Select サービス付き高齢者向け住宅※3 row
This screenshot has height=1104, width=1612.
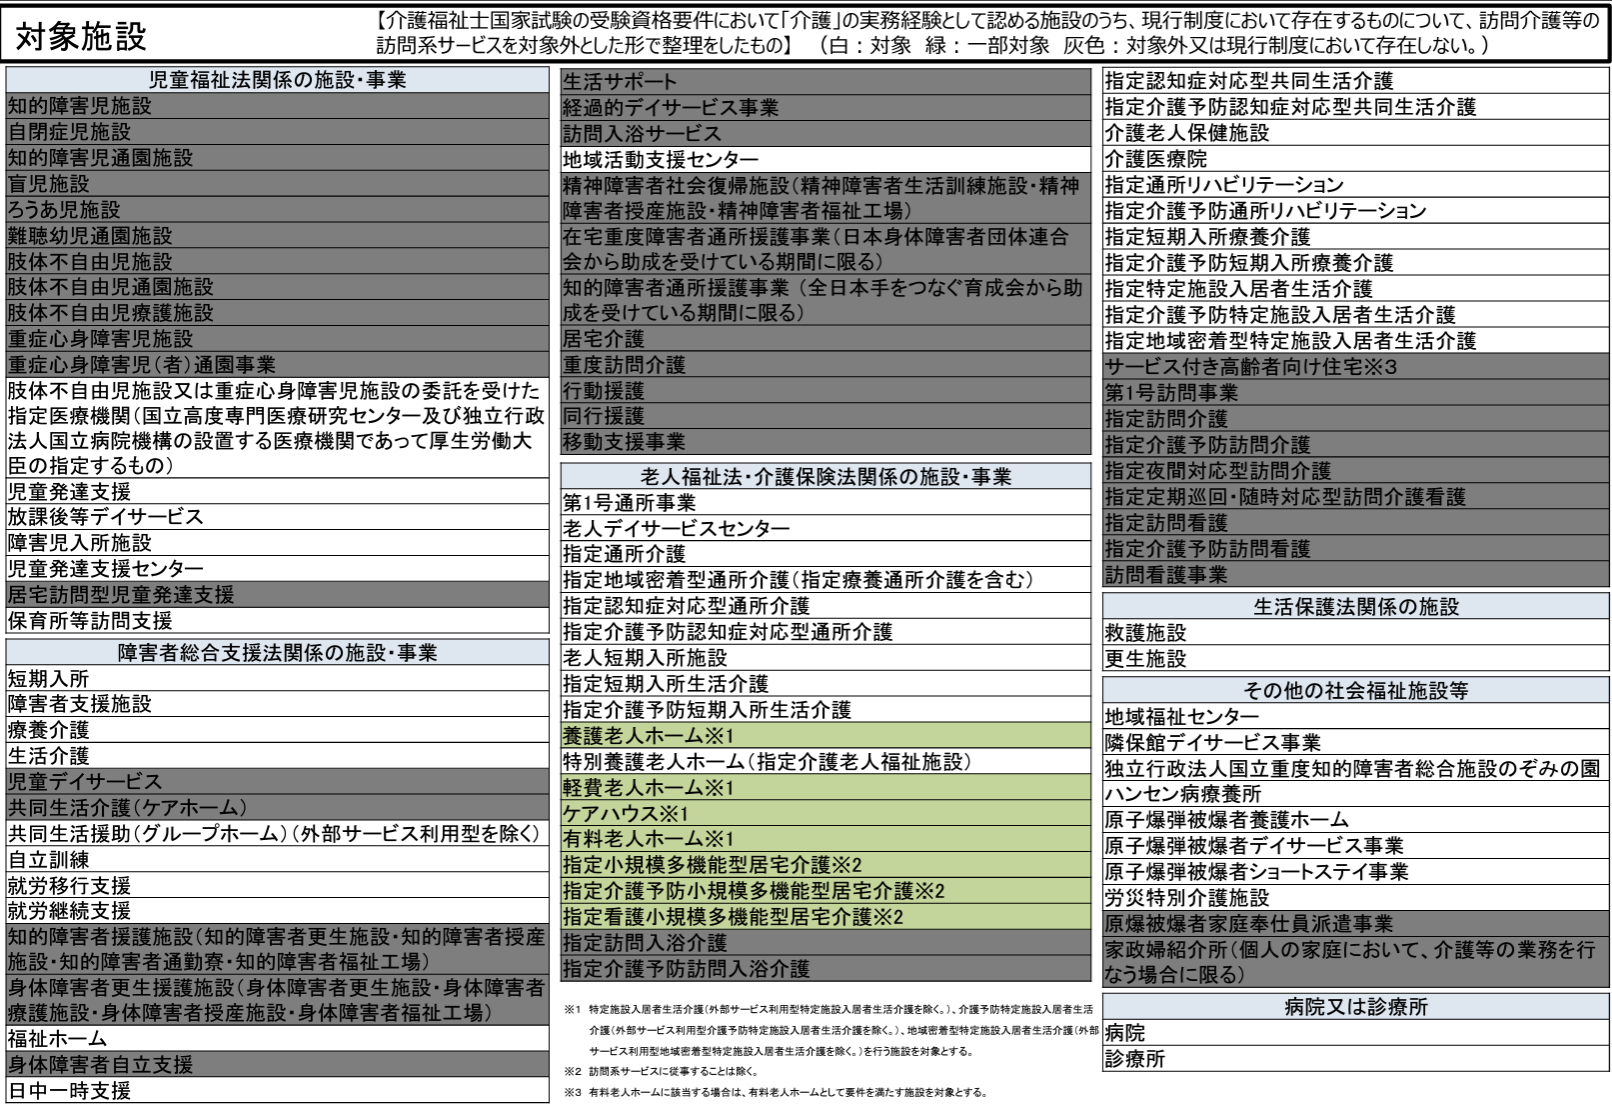(1356, 367)
